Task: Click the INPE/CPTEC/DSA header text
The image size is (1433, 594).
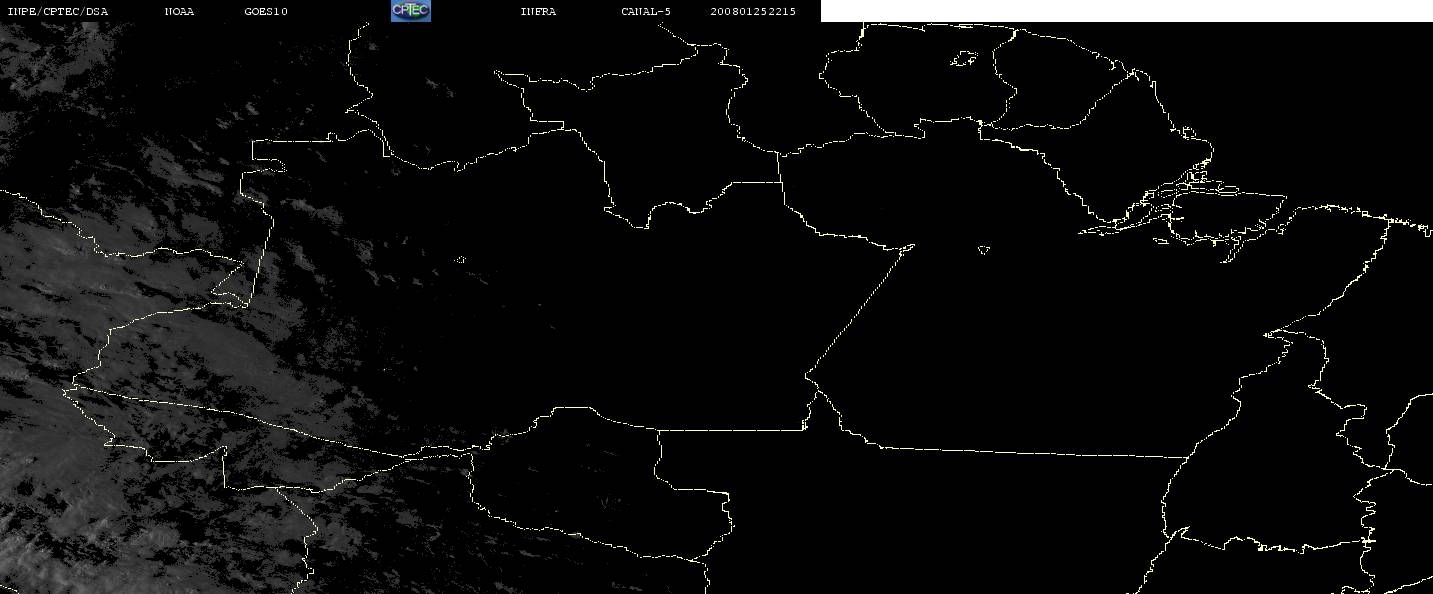Action: tap(57, 11)
